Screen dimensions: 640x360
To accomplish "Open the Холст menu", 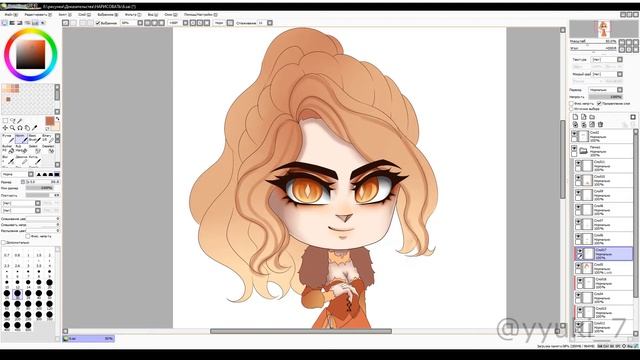I will 65,14.
